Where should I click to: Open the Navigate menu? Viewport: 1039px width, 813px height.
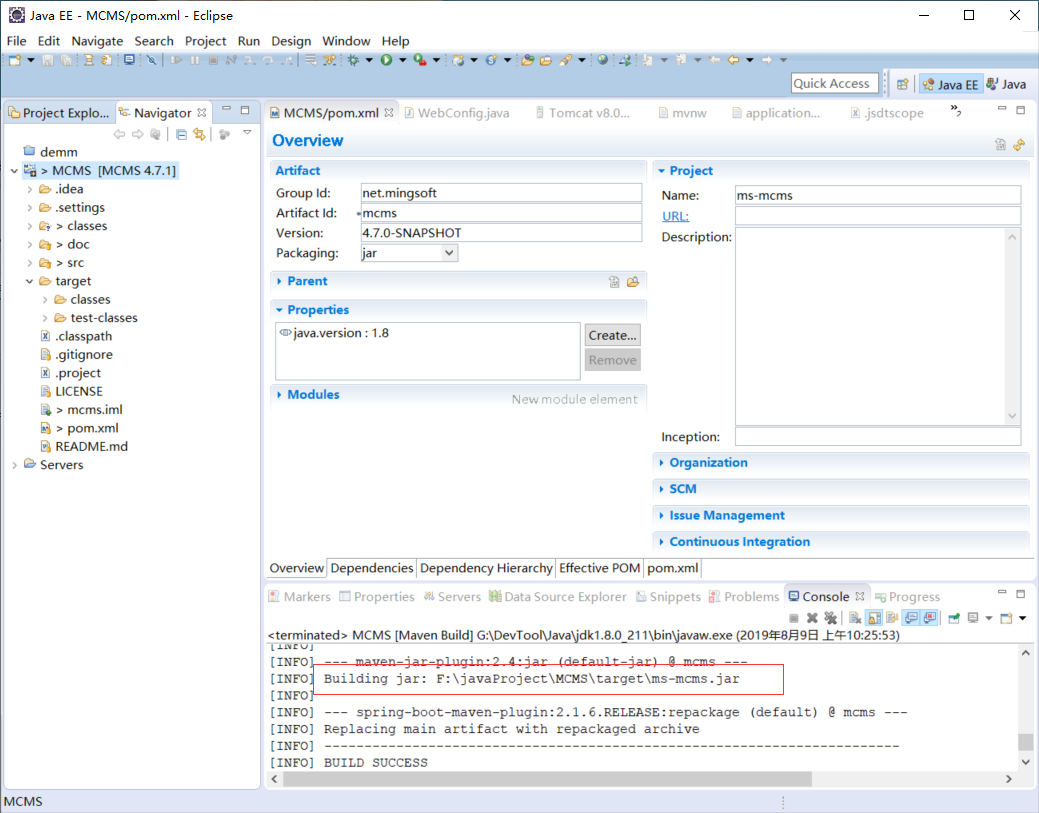(97, 41)
